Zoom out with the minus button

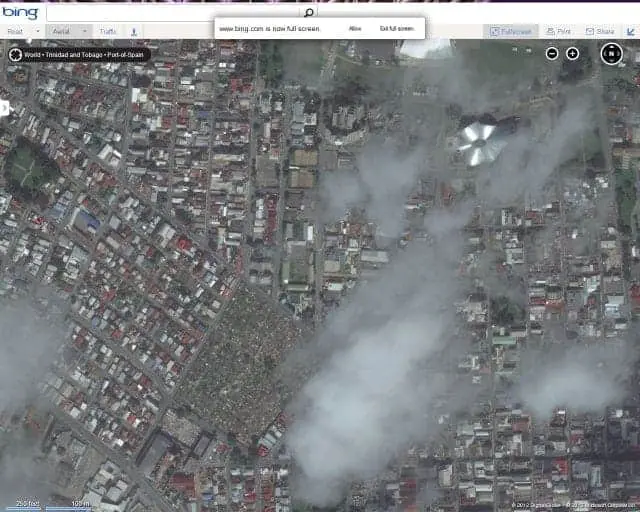(552, 53)
